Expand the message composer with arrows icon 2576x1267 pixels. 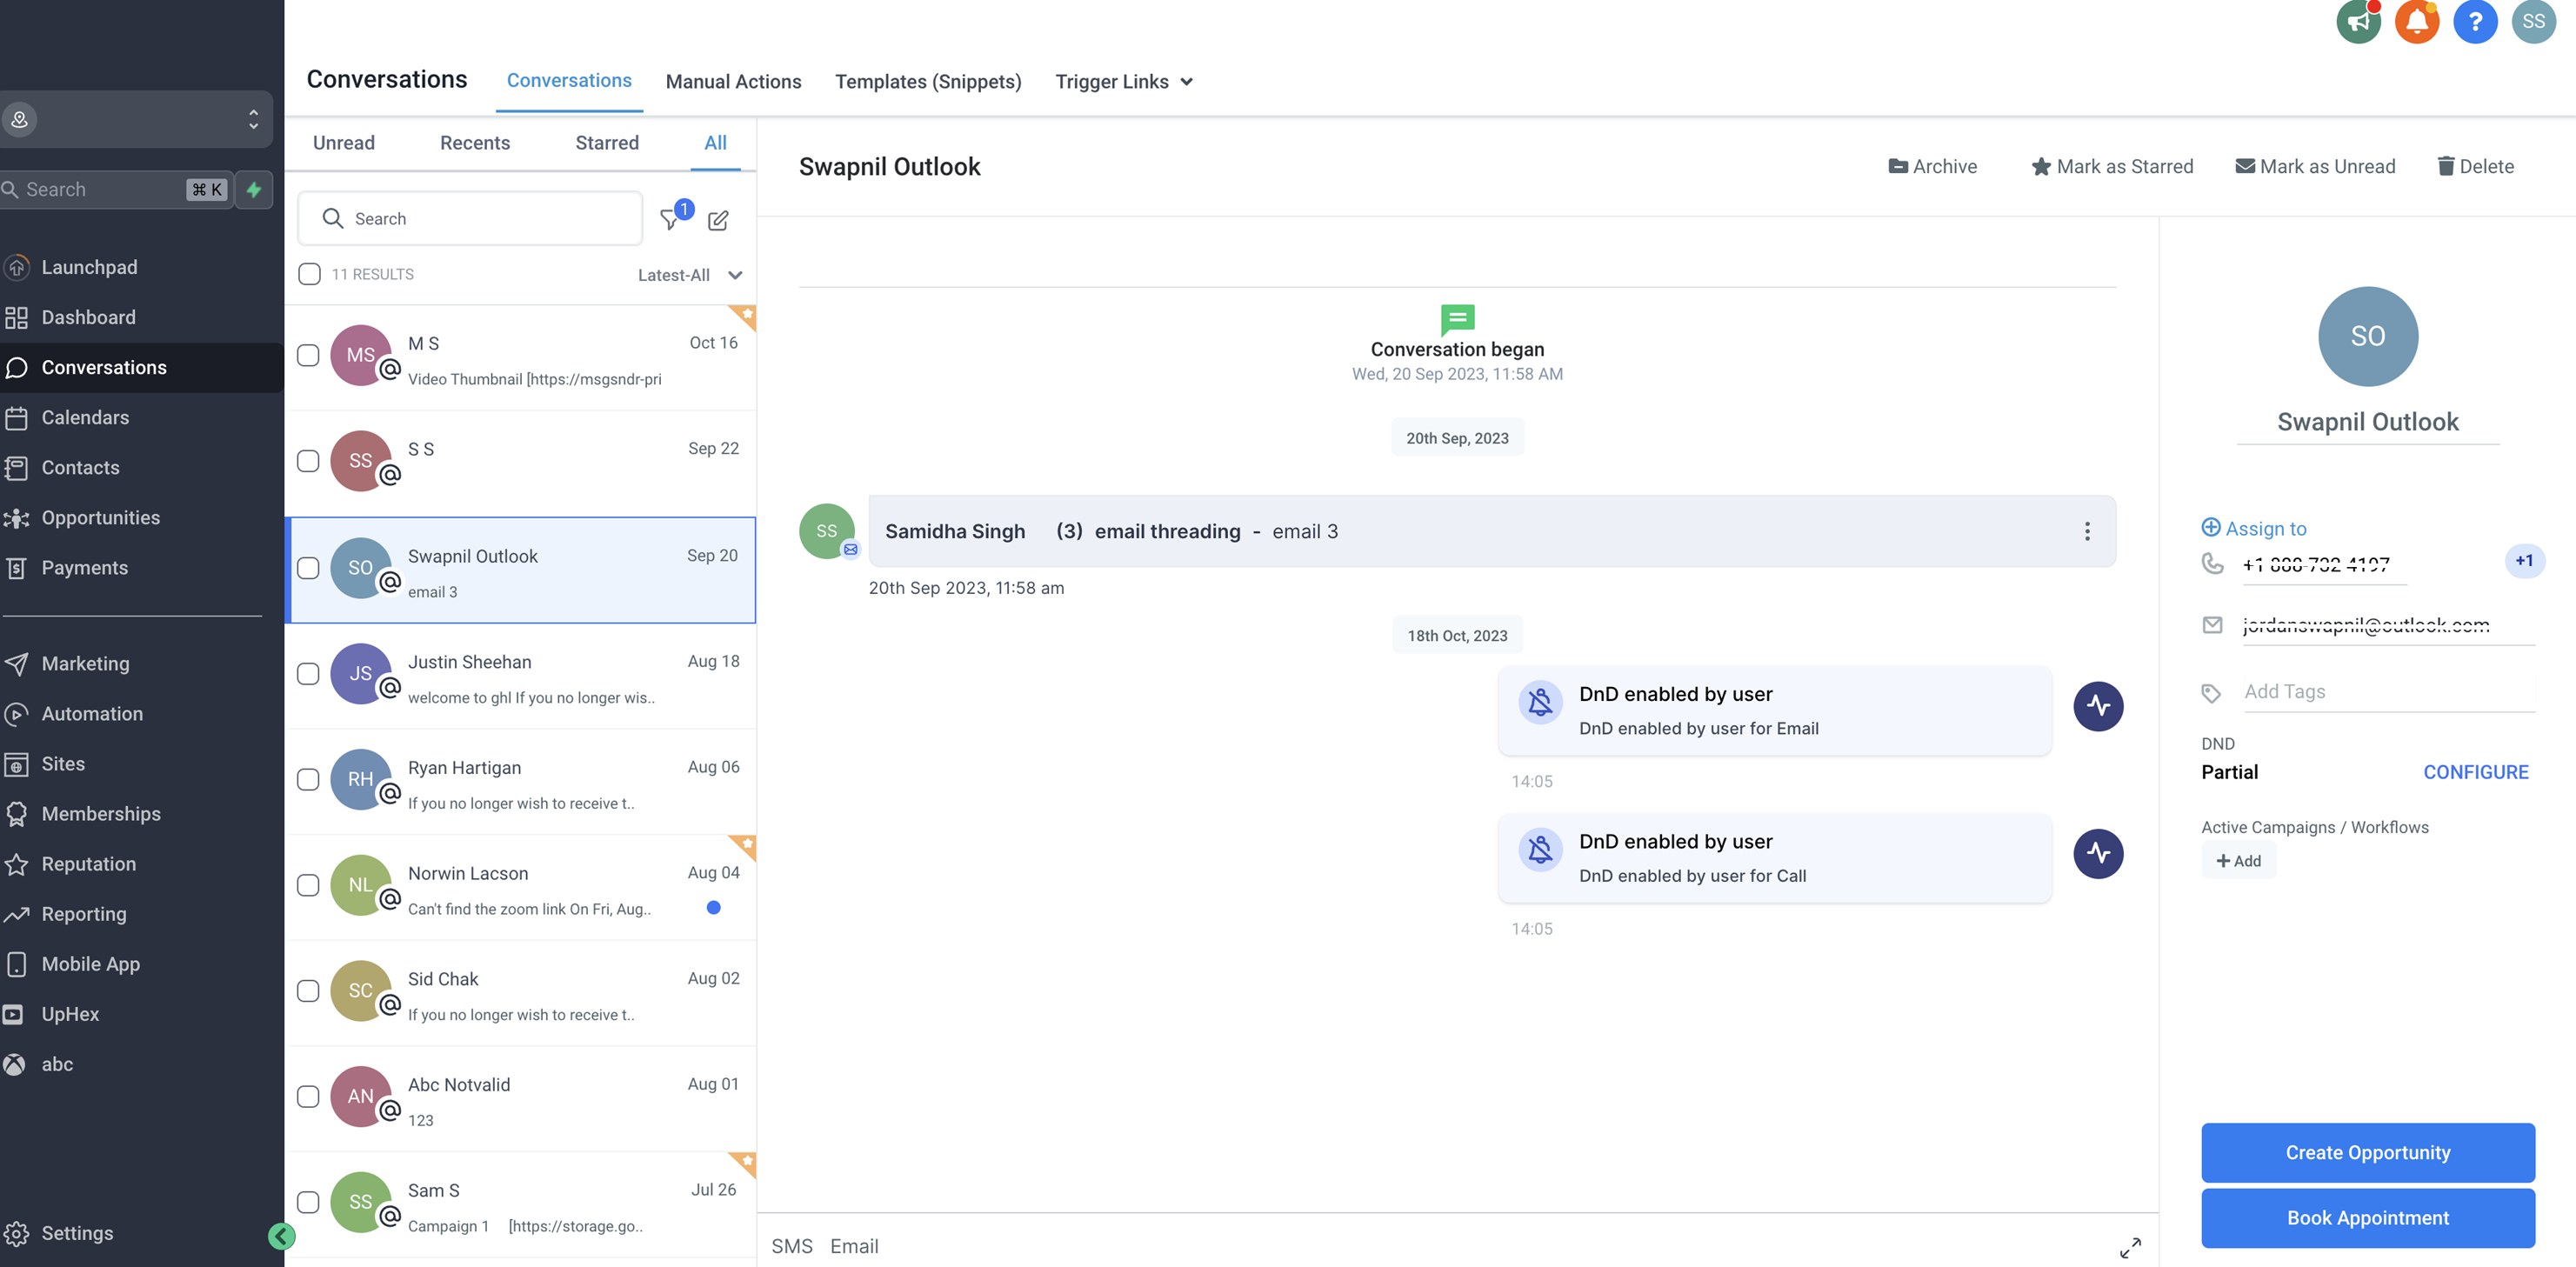[x=2130, y=1247]
